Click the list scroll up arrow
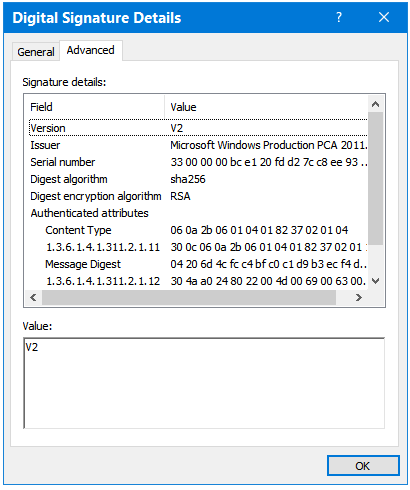Image resolution: width=410 pixels, height=490 pixels. click(375, 104)
